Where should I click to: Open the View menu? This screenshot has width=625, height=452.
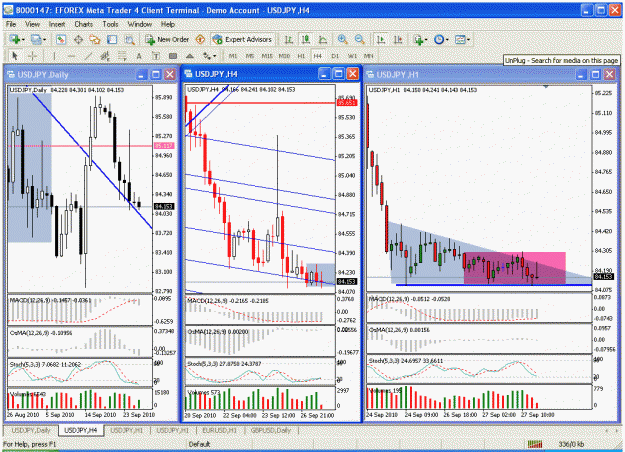[x=32, y=24]
